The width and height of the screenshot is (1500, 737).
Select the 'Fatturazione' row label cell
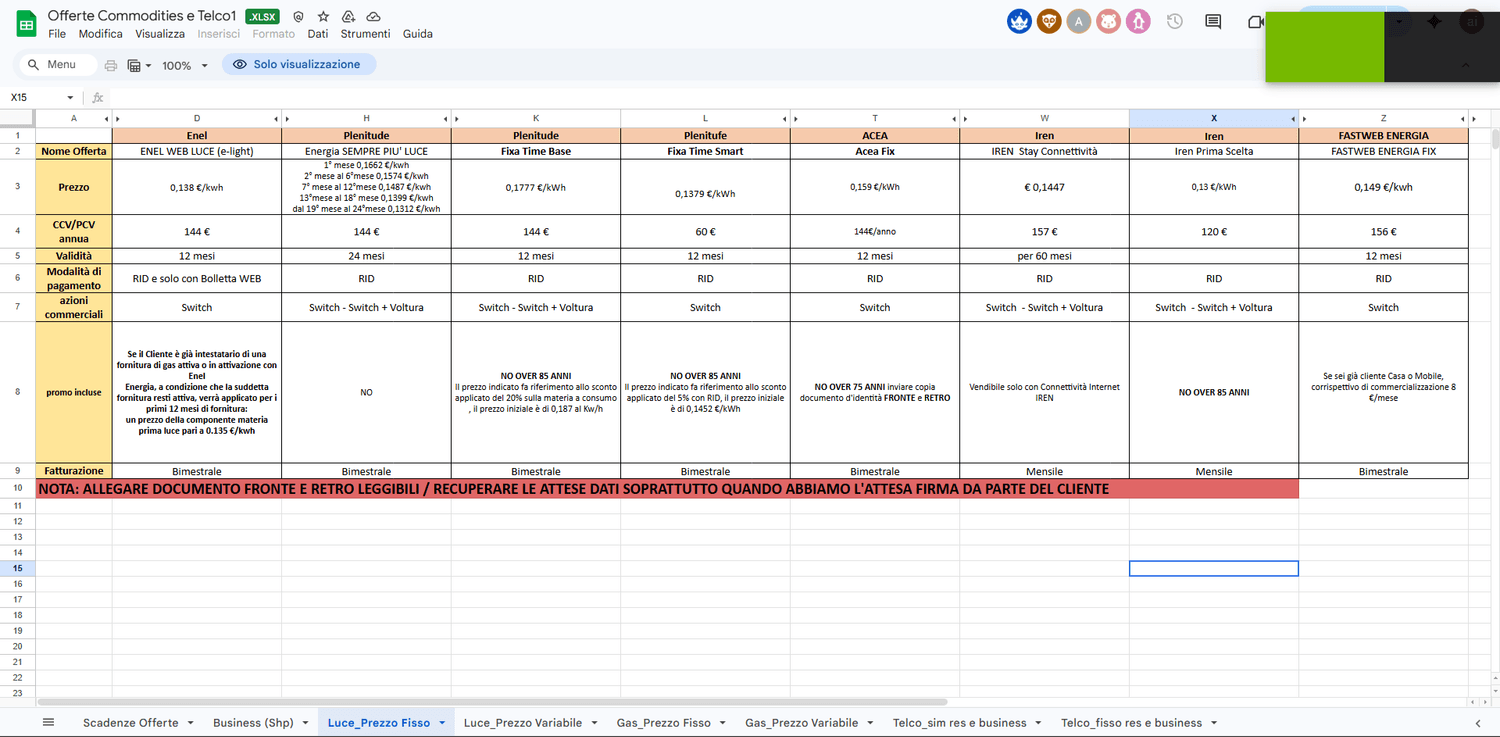74,471
